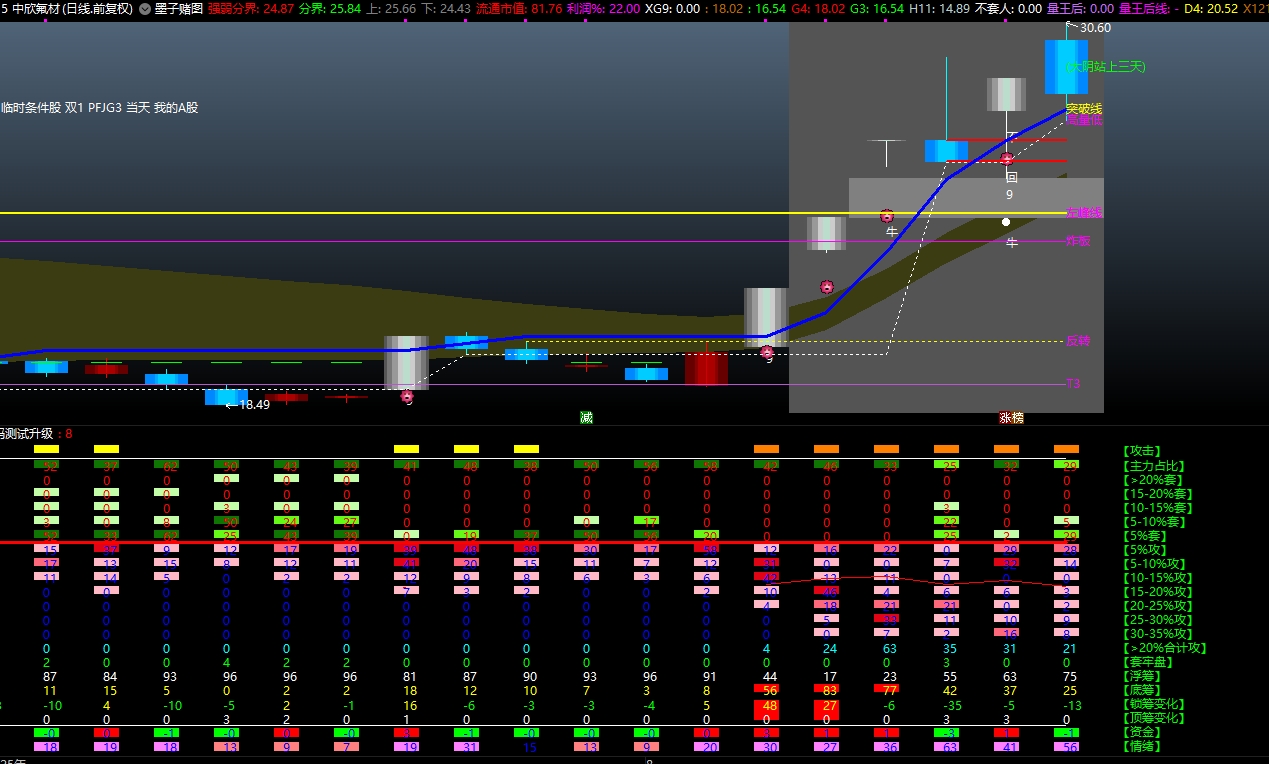Click the 减 signal marker under the chart
The height and width of the screenshot is (764, 1269).
pyautogui.click(x=586, y=418)
